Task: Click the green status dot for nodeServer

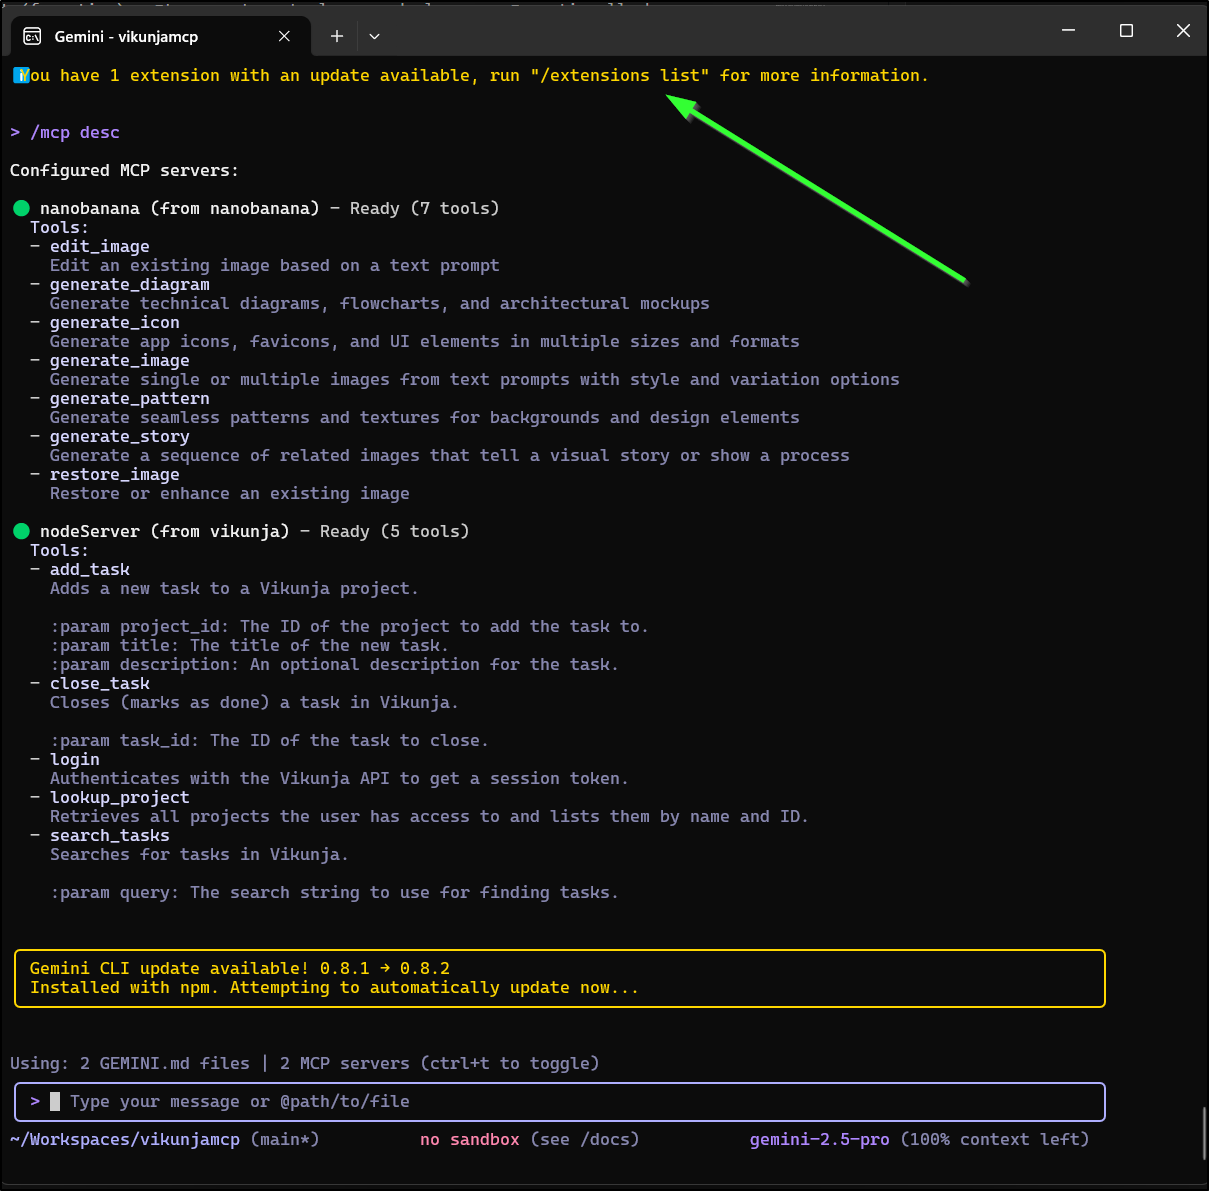Action: coord(21,531)
